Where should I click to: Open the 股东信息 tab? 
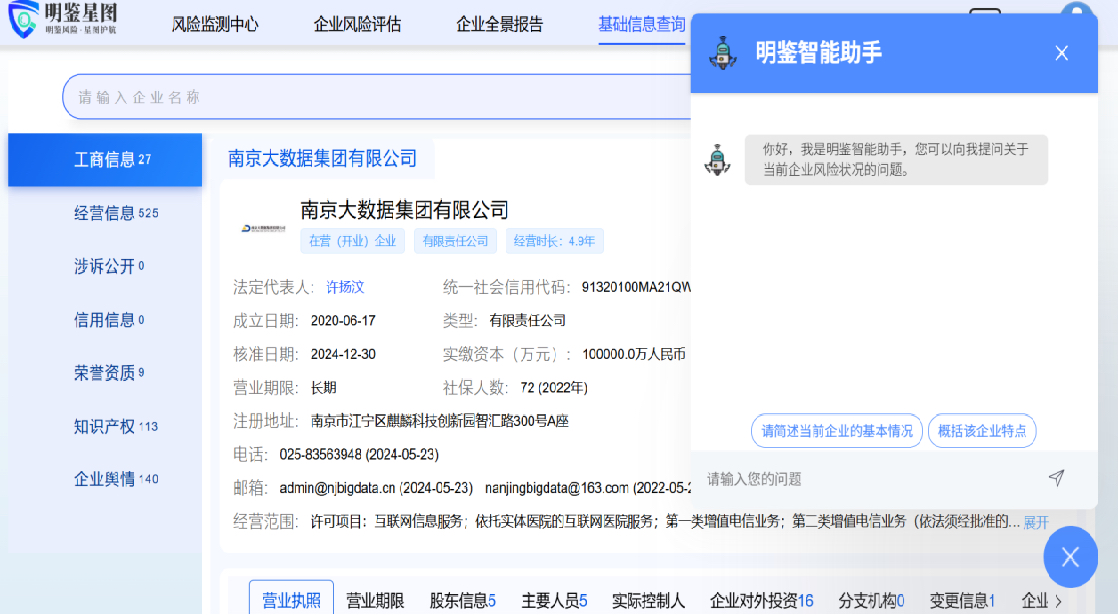(462, 601)
